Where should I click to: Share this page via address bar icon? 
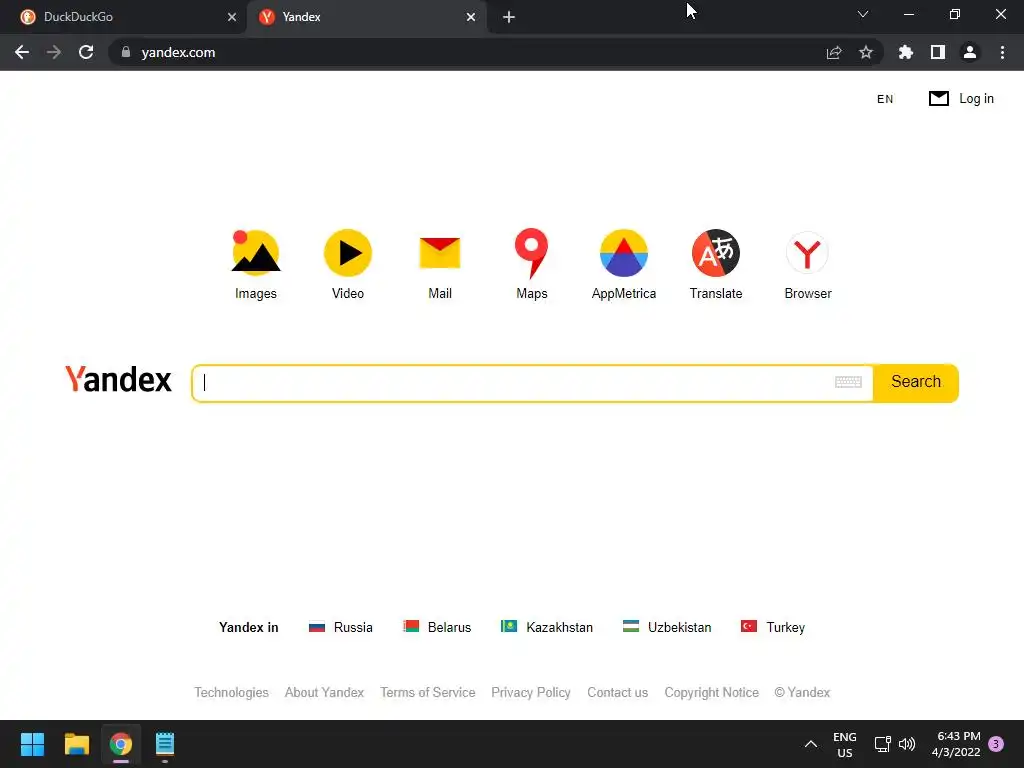click(x=834, y=52)
